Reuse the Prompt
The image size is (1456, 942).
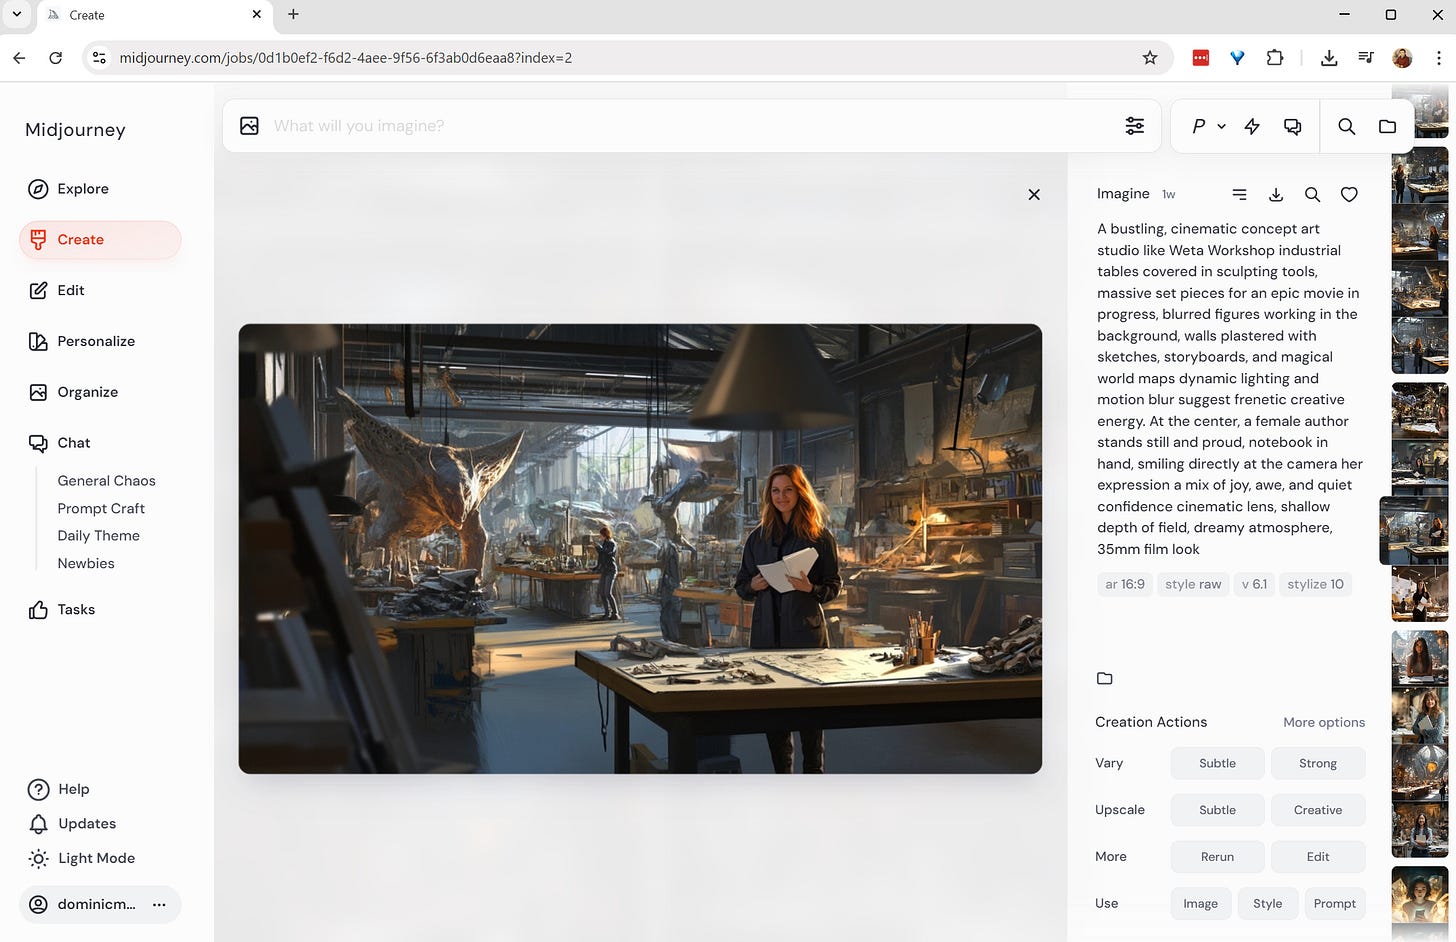(x=1334, y=903)
